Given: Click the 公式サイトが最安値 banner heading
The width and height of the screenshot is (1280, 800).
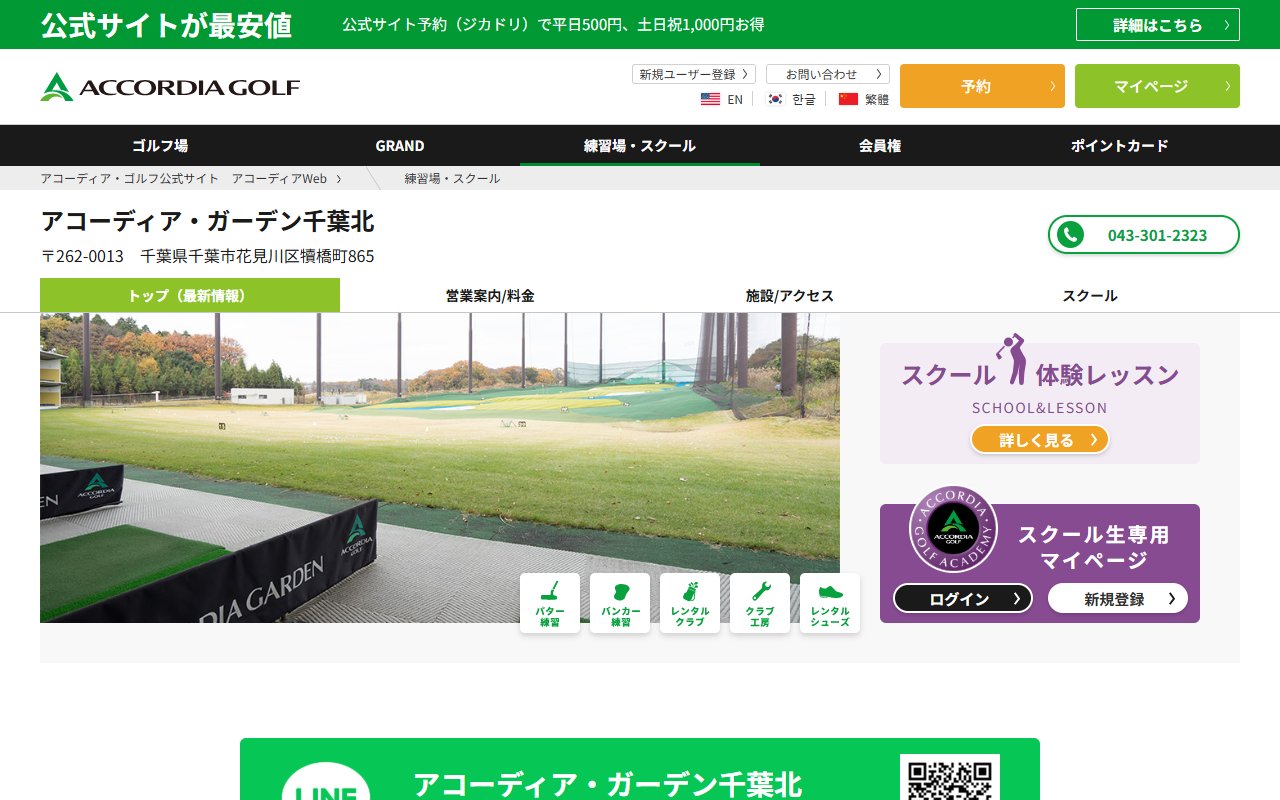Looking at the screenshot, I should (x=166, y=25).
